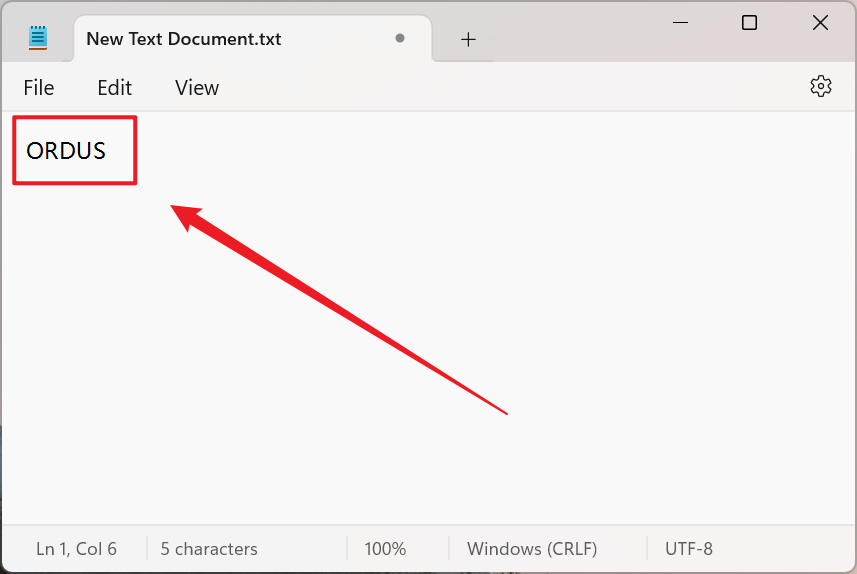Click the 5 characters count in status bar
This screenshot has height=574, width=857.
(209, 549)
